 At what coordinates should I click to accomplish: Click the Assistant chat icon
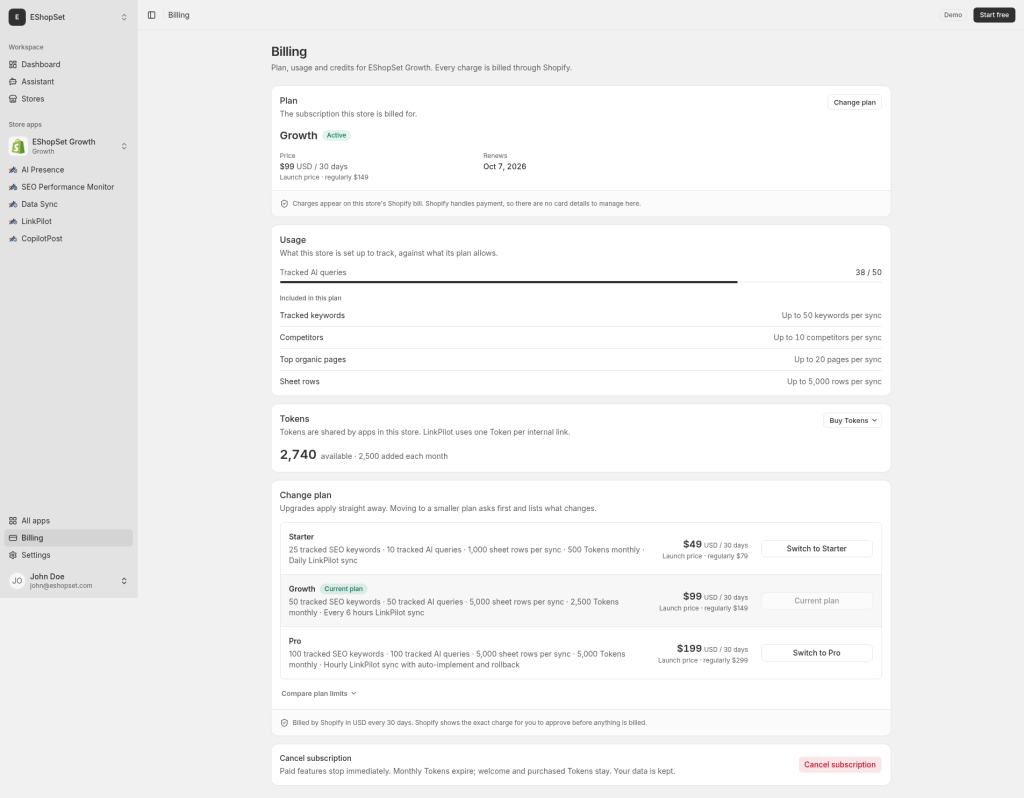13,82
